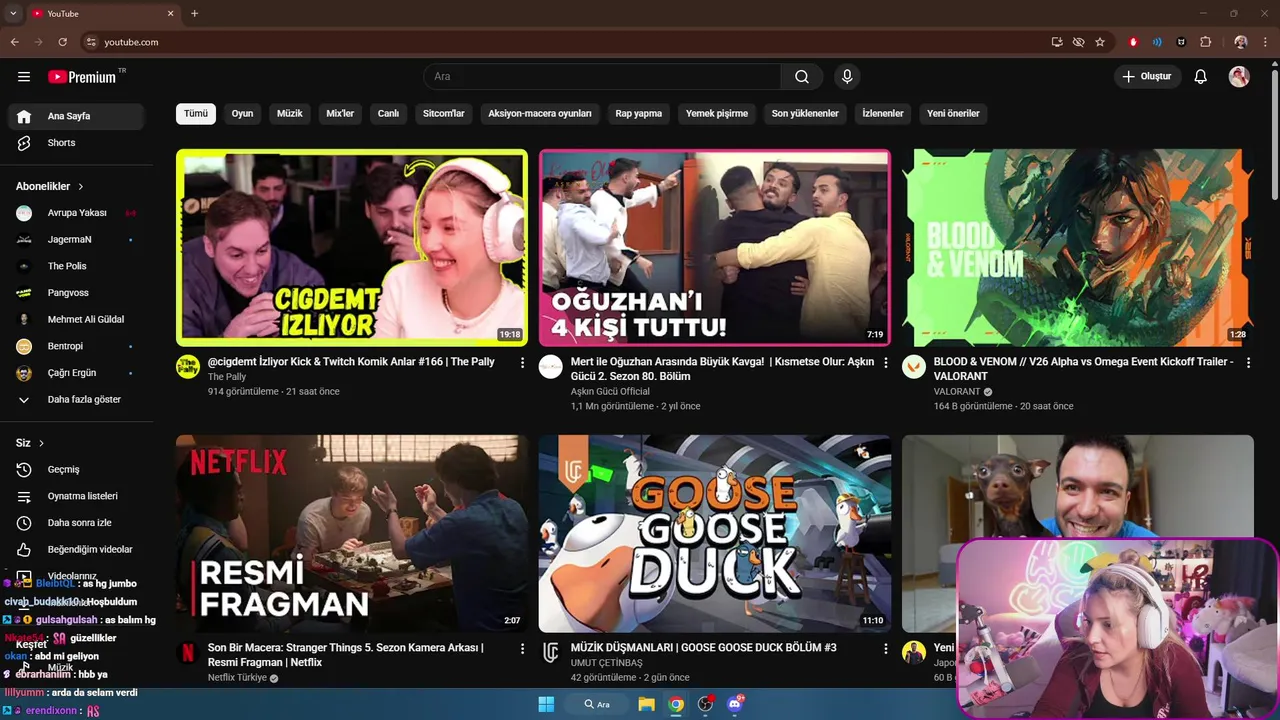Open more options for the BLOOD & VENOM video
This screenshot has width=1280, height=720.
pos(1248,363)
